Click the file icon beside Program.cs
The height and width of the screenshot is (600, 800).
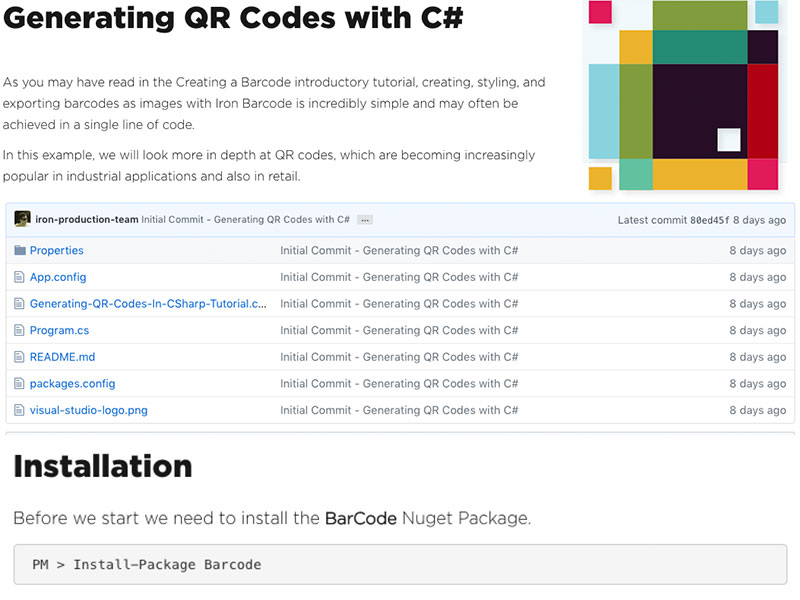click(x=18, y=330)
